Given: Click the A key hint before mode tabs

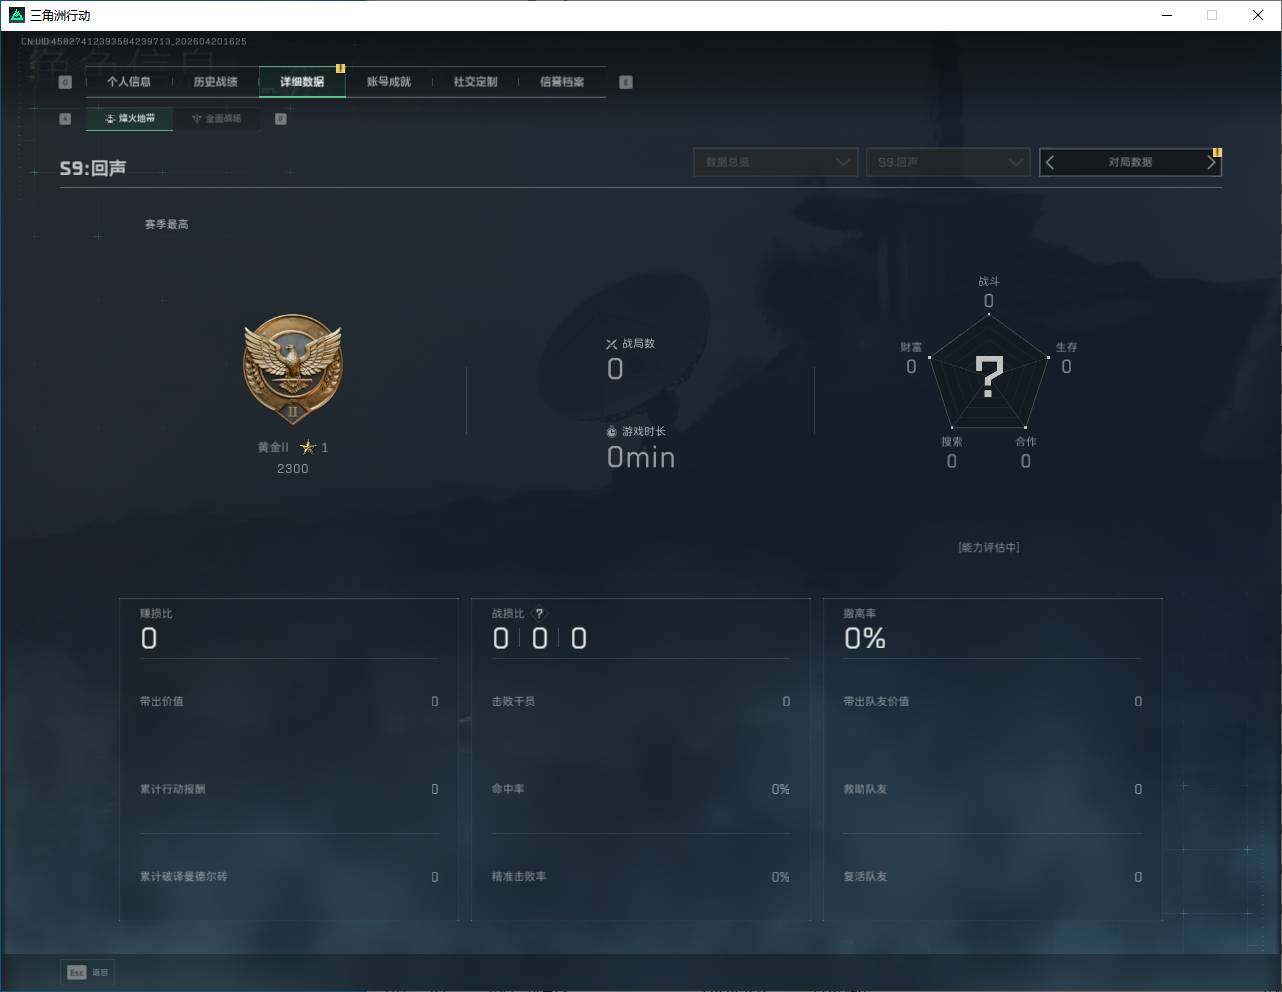Looking at the screenshot, I should [x=65, y=119].
